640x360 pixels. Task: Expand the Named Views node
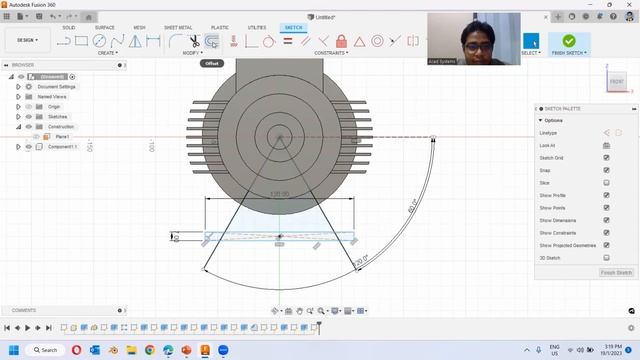click(18, 97)
